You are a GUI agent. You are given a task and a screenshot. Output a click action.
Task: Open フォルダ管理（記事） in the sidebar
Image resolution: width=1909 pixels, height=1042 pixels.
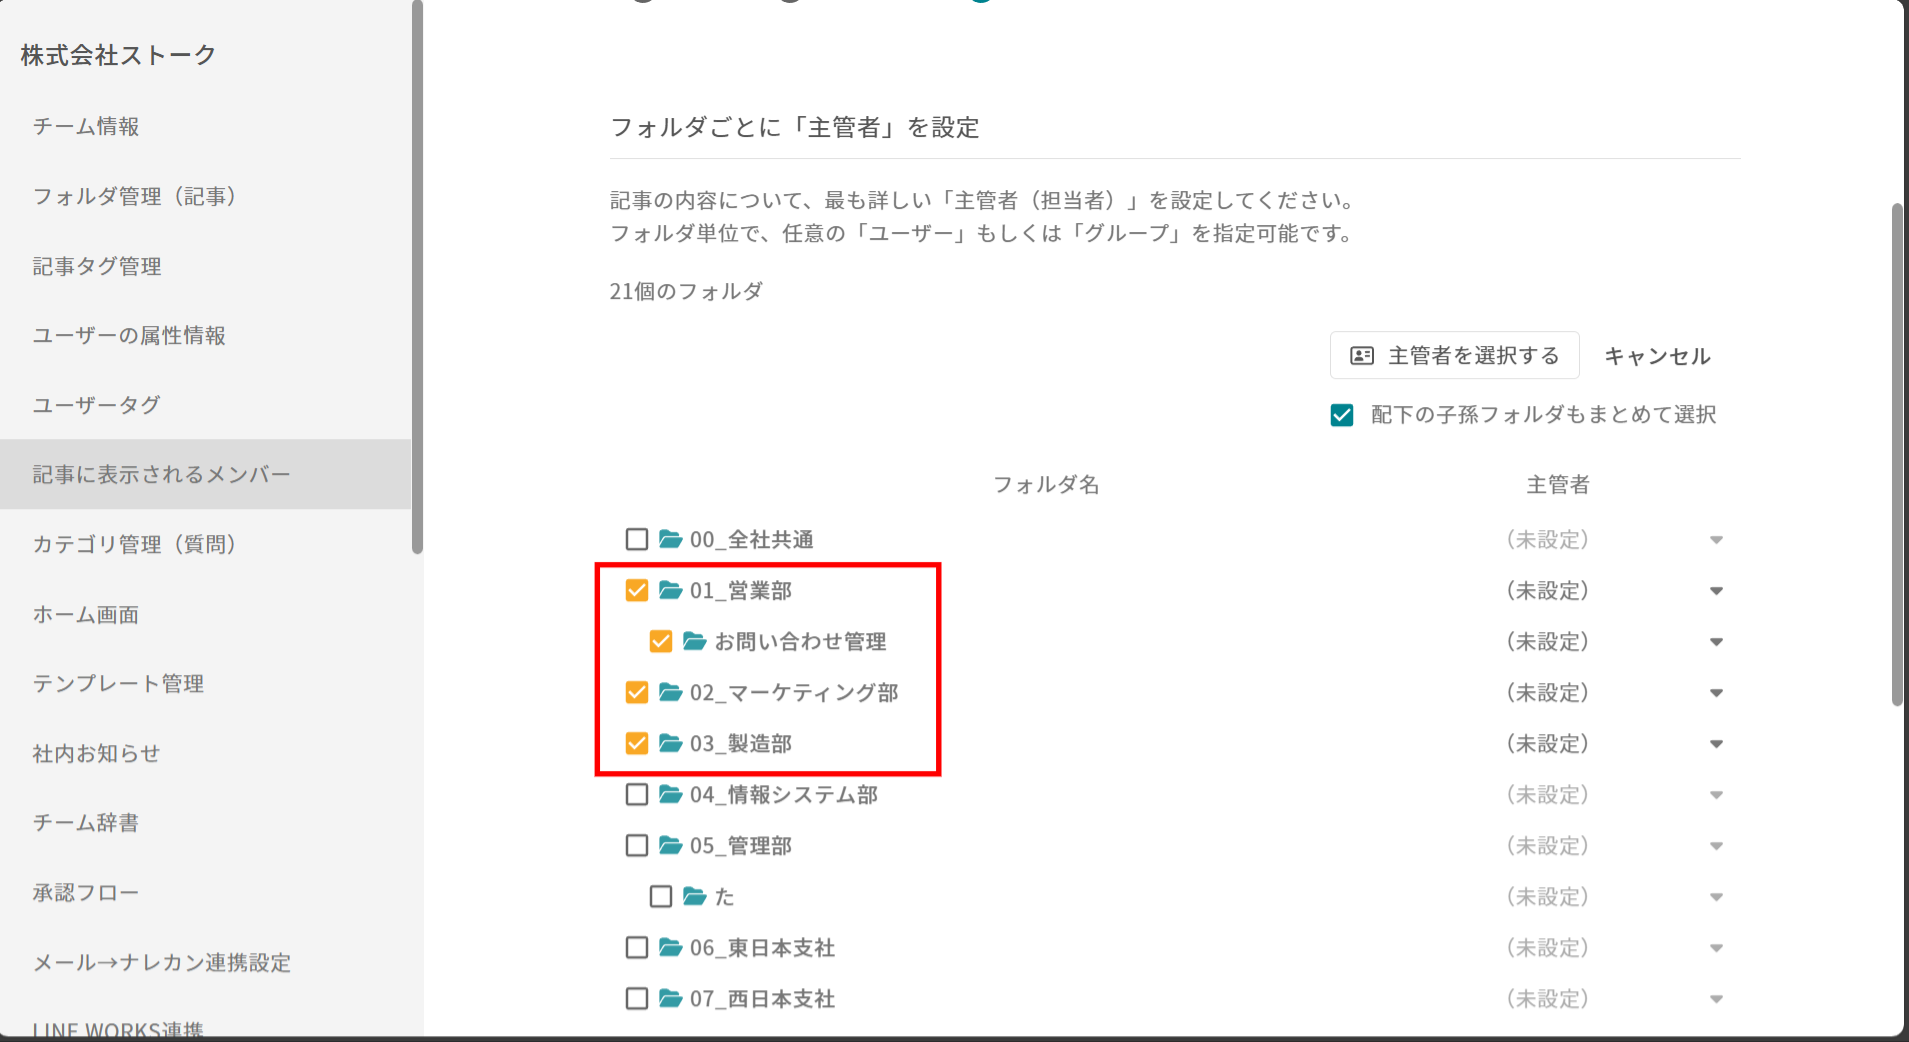point(134,197)
